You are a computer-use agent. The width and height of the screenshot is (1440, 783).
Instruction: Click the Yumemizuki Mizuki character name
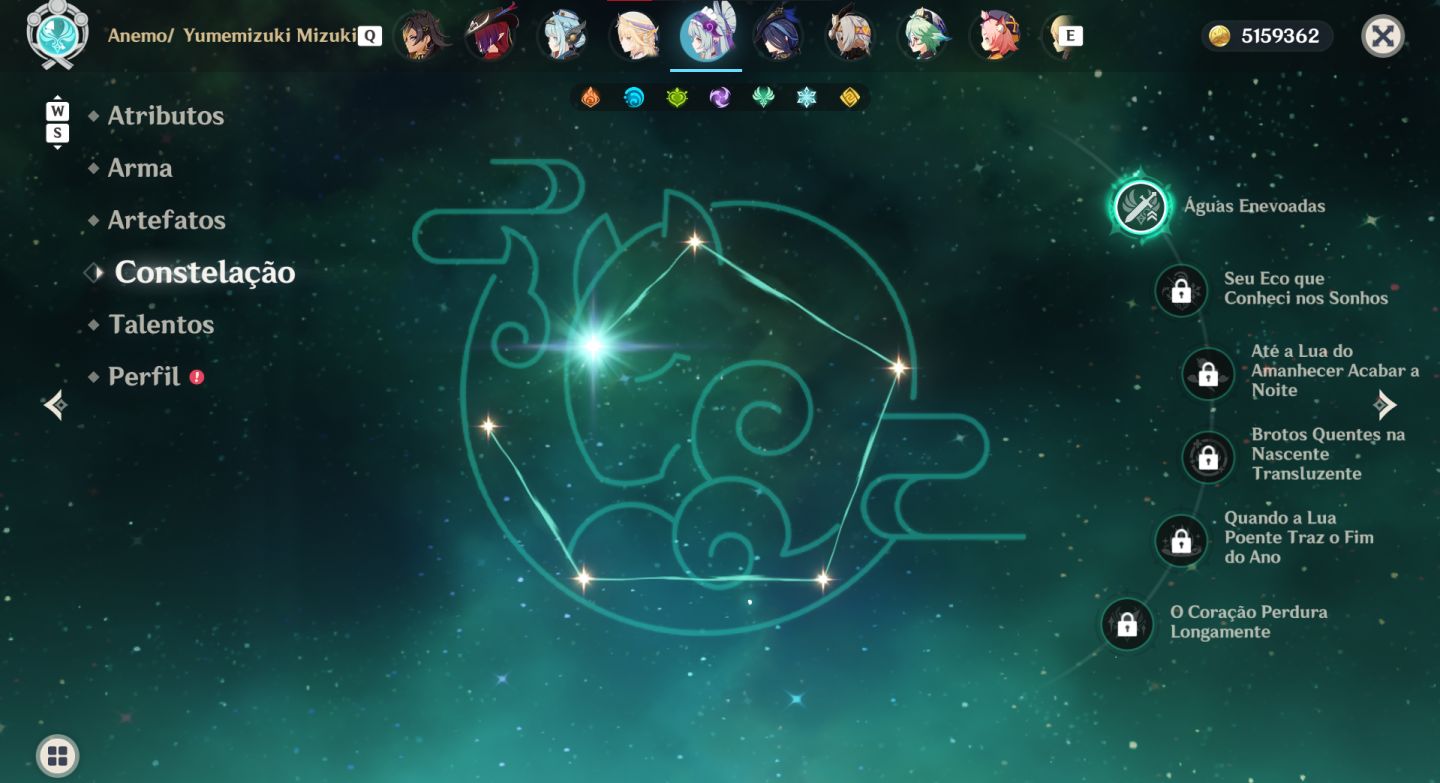(269, 36)
